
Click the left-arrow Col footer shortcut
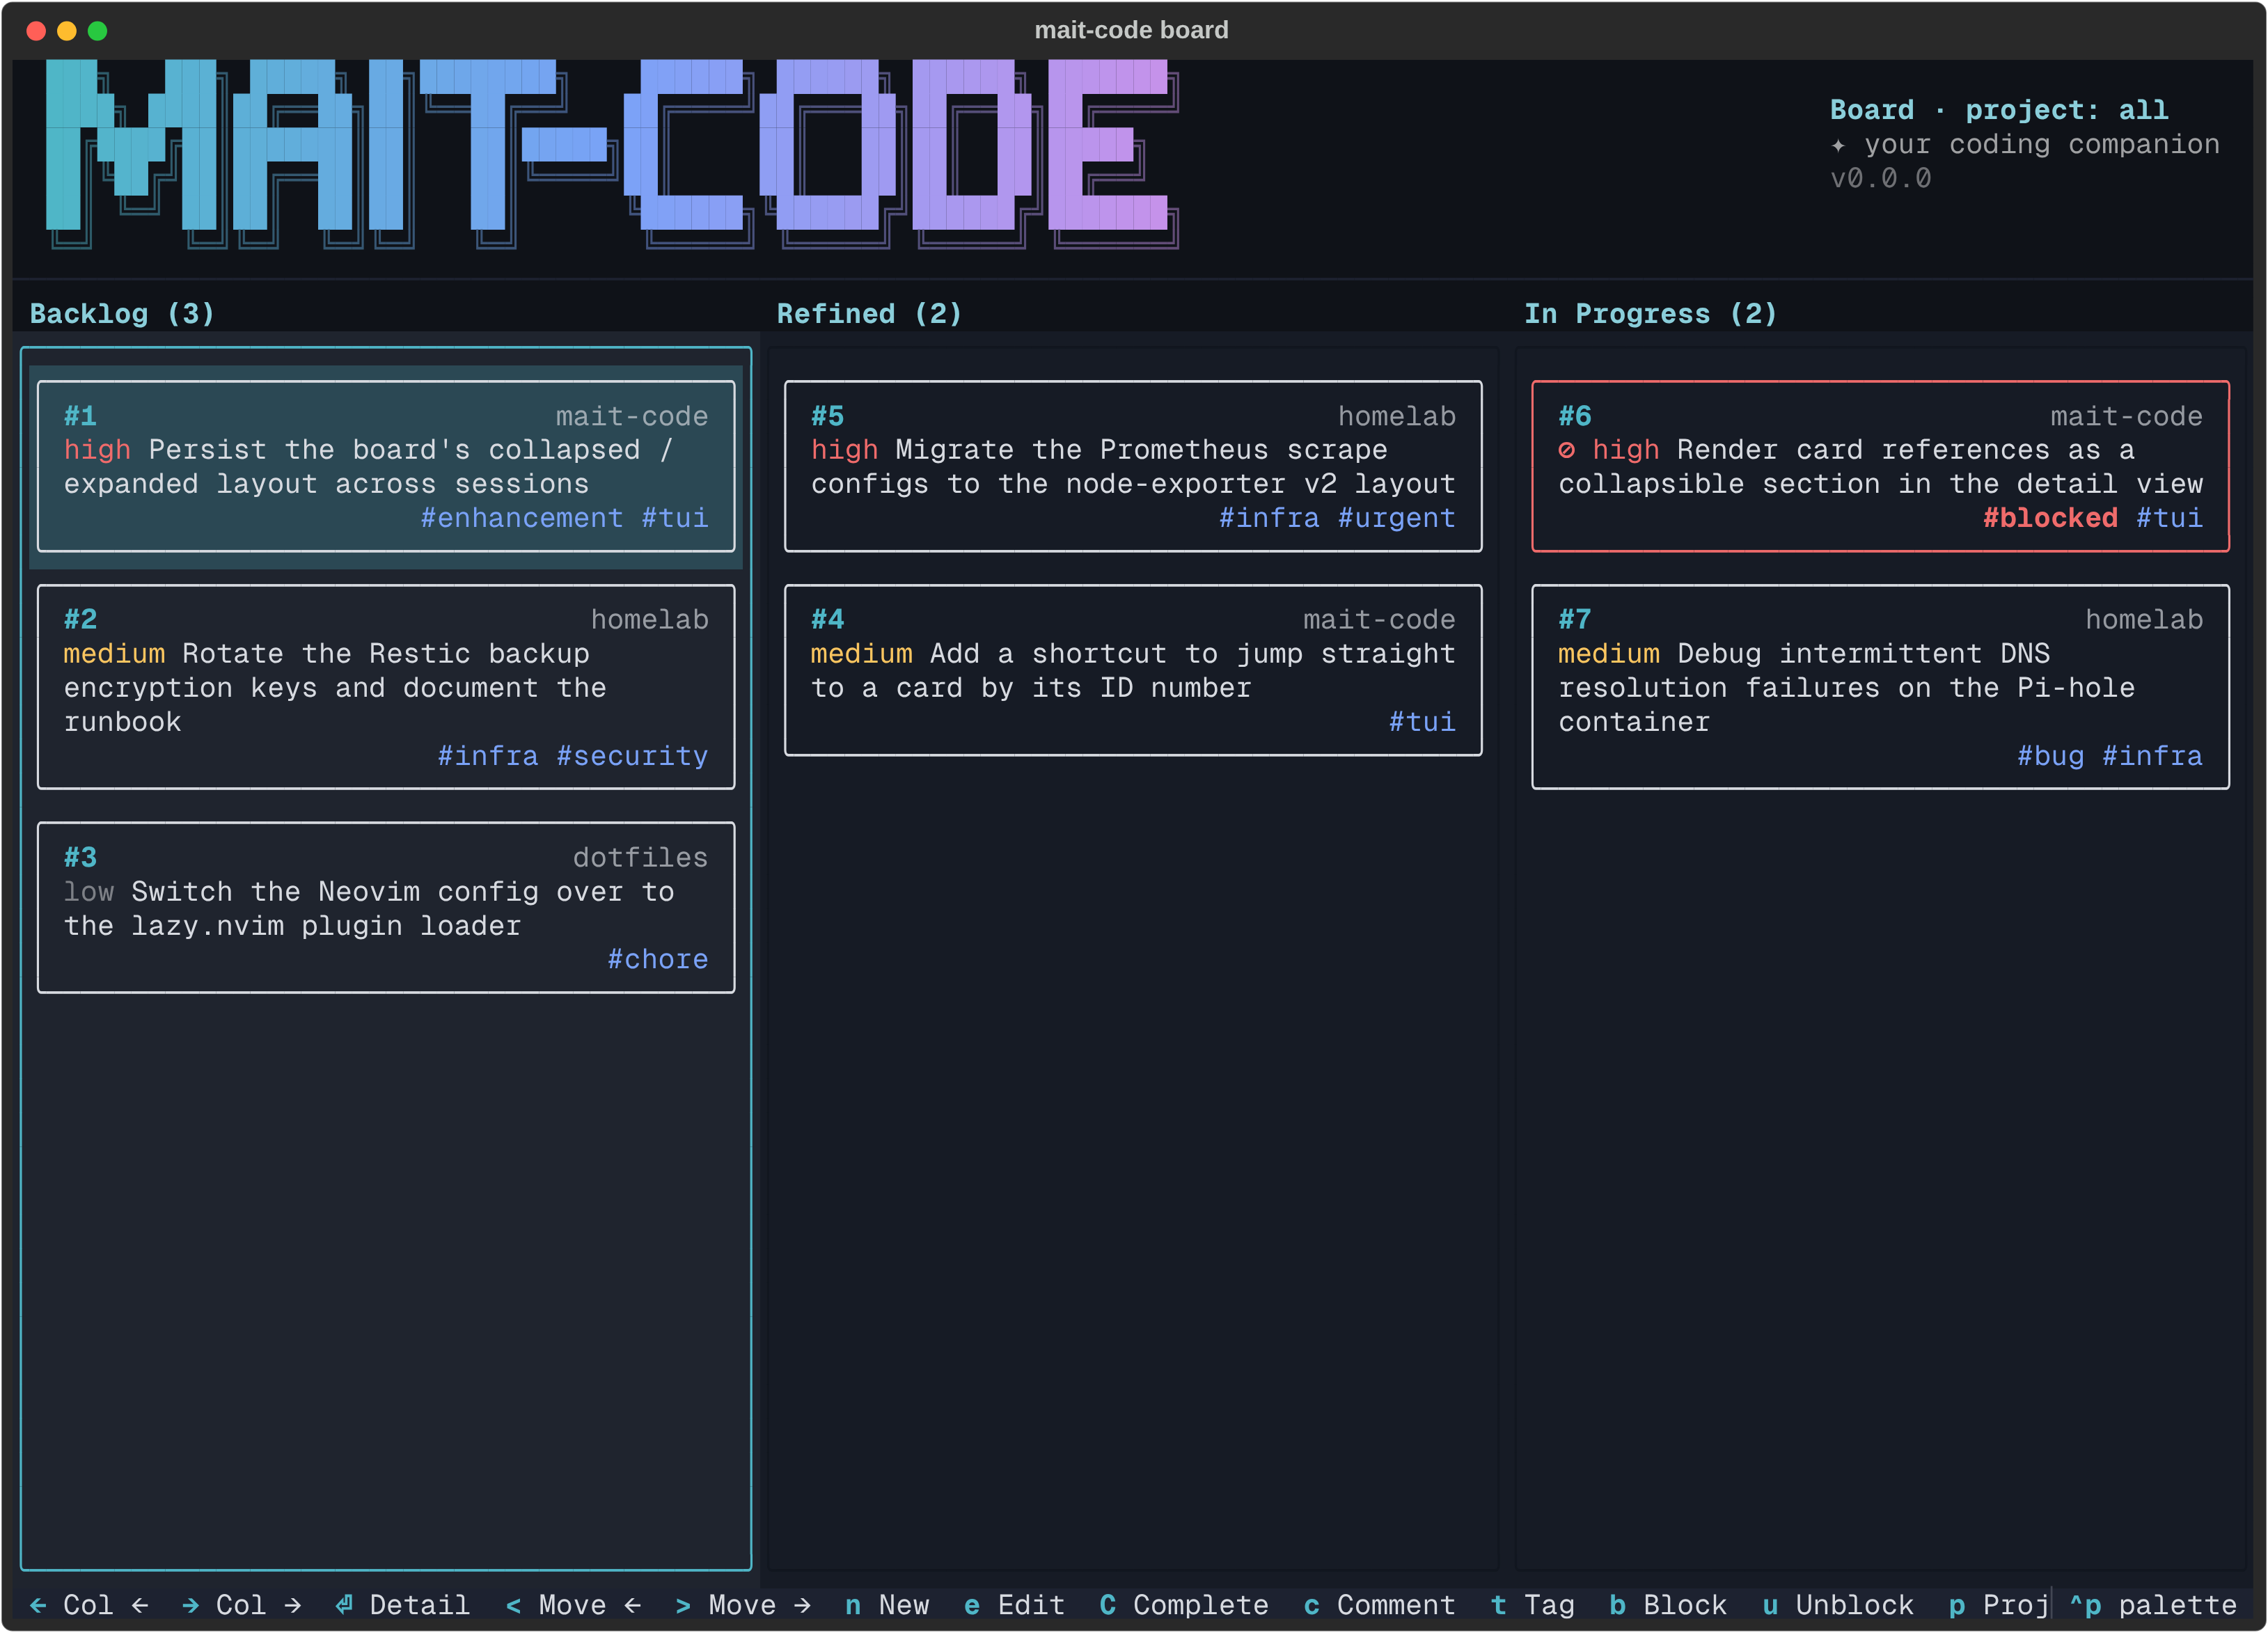coord(89,1604)
